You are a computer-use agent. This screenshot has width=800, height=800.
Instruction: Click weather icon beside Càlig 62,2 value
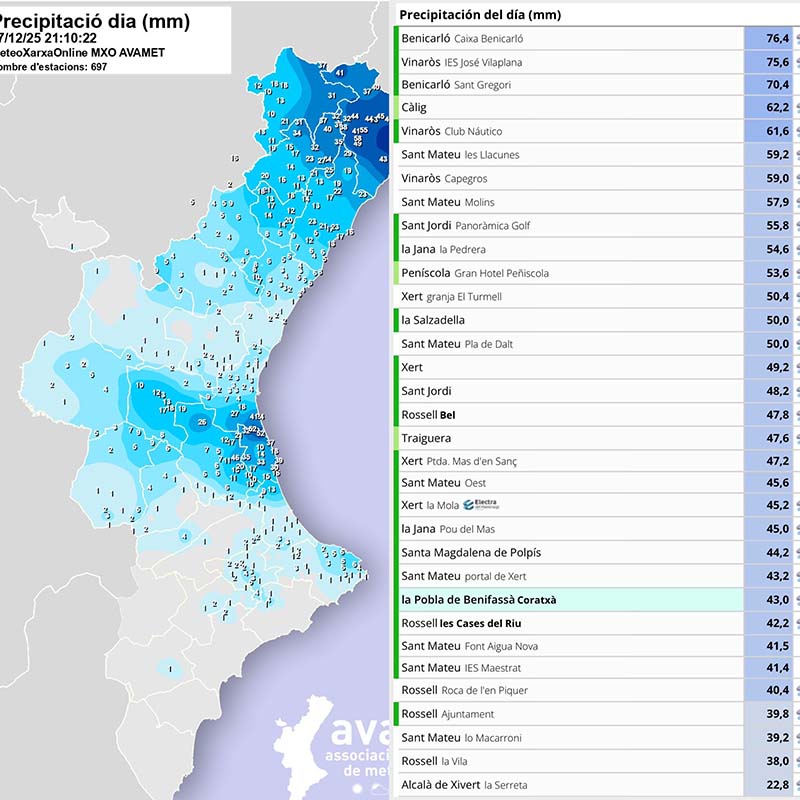click(x=796, y=108)
